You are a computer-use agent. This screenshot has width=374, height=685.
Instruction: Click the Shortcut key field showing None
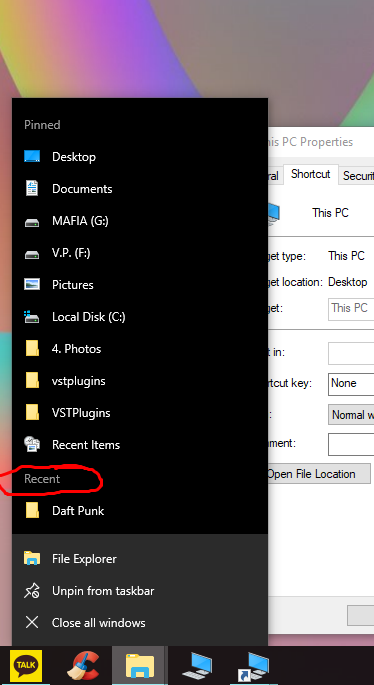tap(351, 384)
